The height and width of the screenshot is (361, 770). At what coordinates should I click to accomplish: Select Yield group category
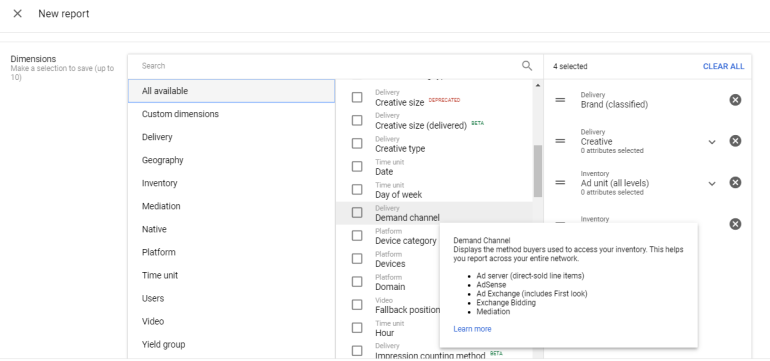click(231, 345)
